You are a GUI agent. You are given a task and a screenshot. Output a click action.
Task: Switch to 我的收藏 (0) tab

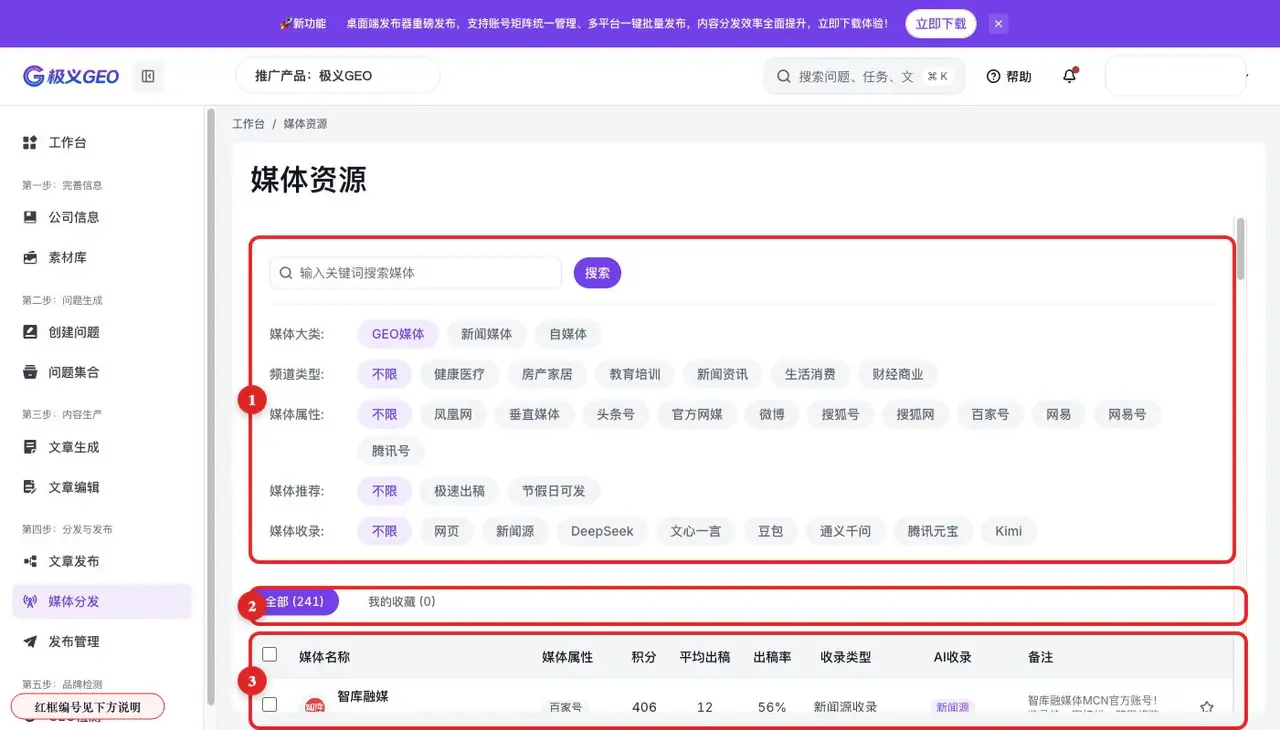401,602
